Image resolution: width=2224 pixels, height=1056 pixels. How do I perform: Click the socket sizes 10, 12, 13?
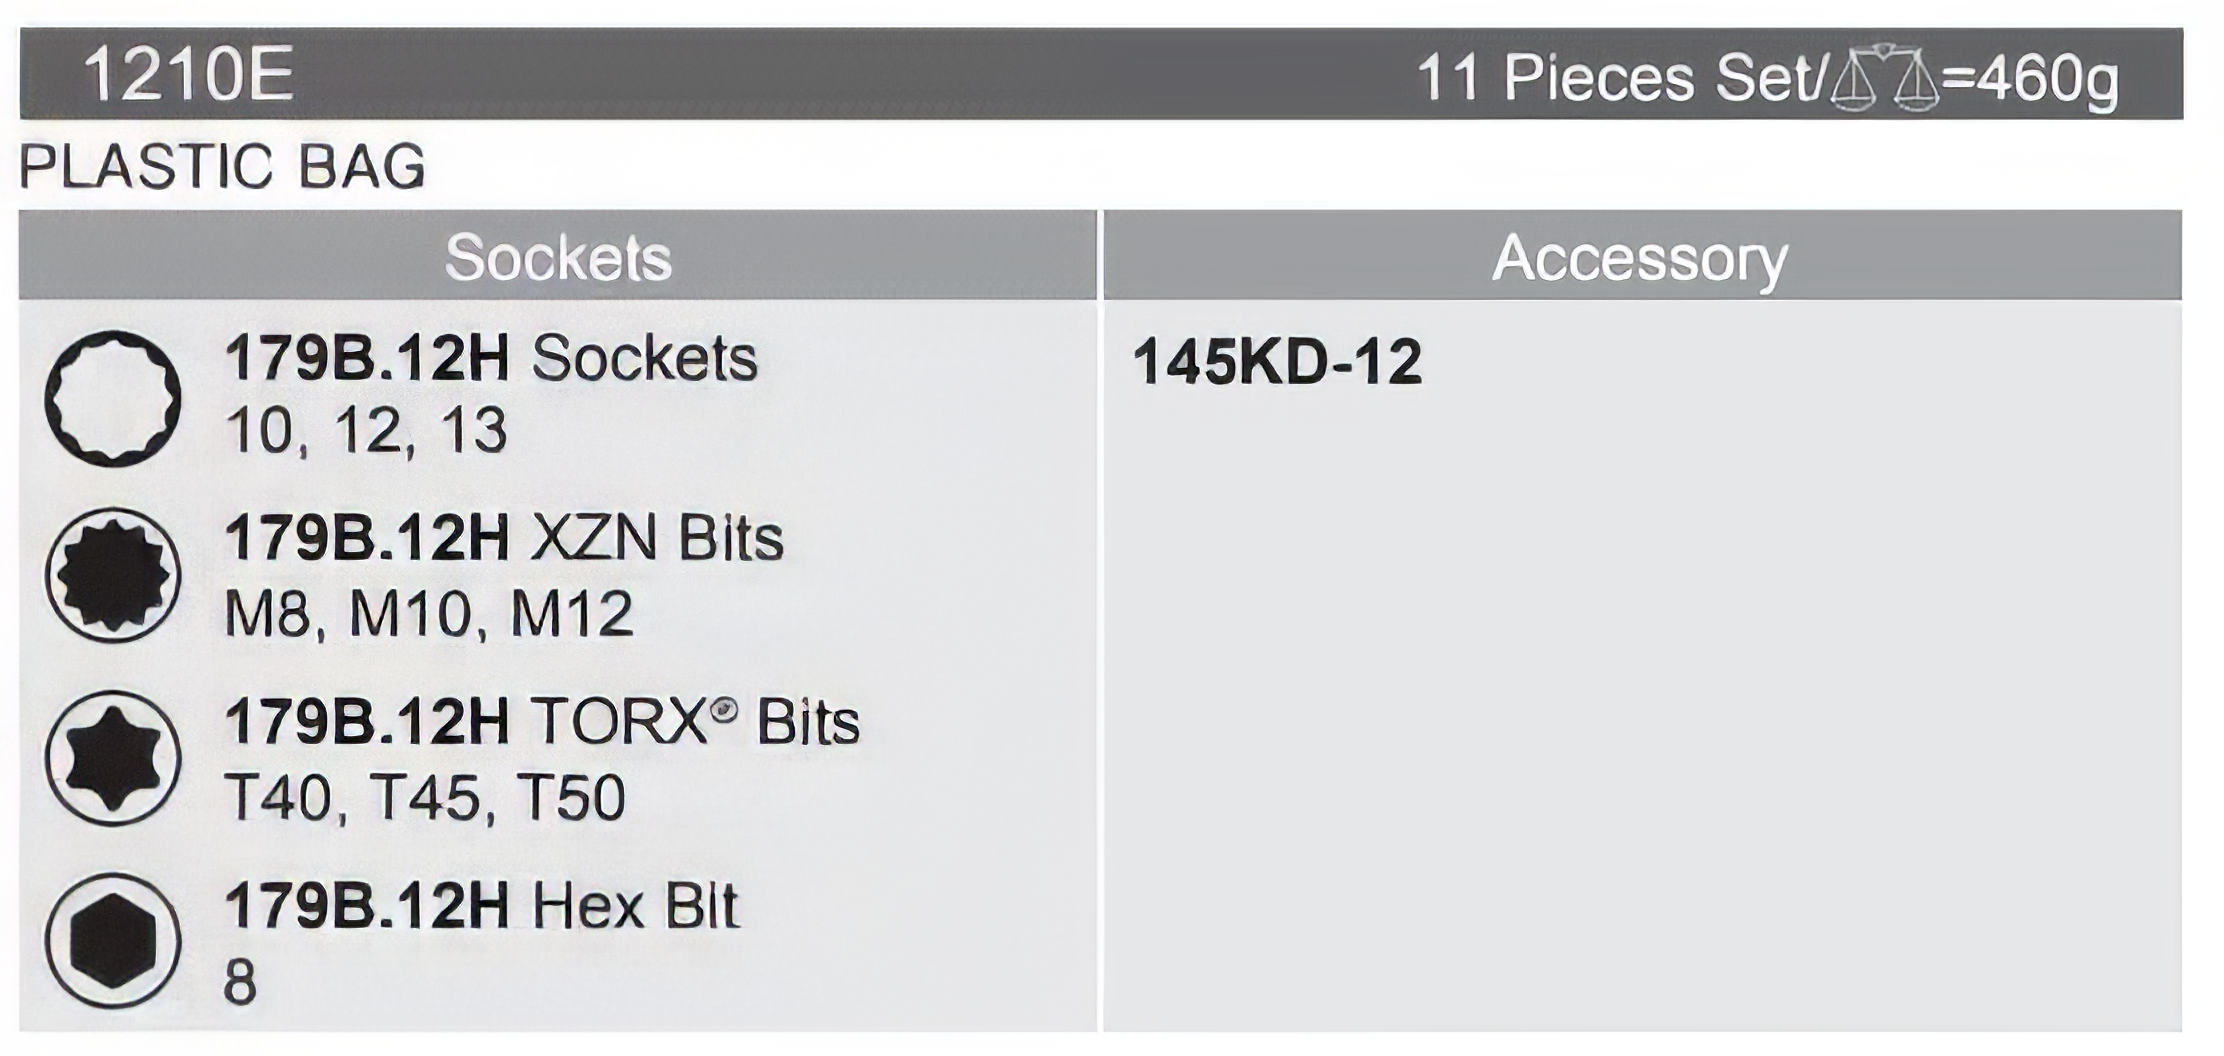[x=366, y=431]
